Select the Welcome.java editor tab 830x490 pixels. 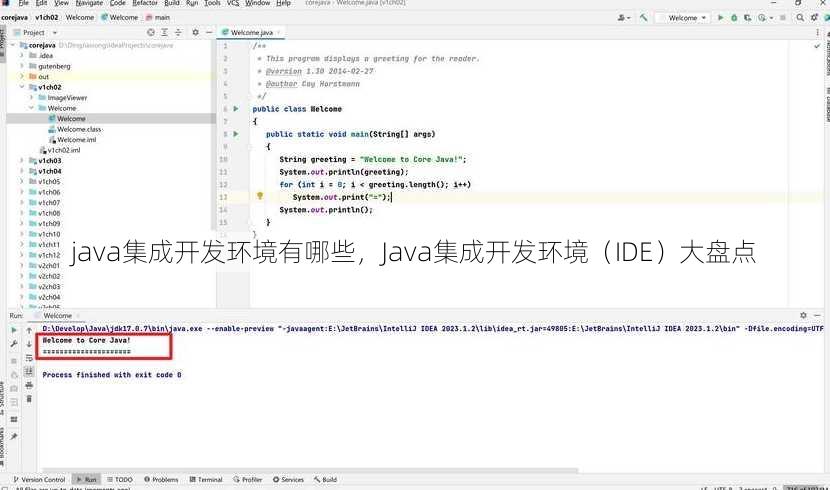(x=251, y=32)
